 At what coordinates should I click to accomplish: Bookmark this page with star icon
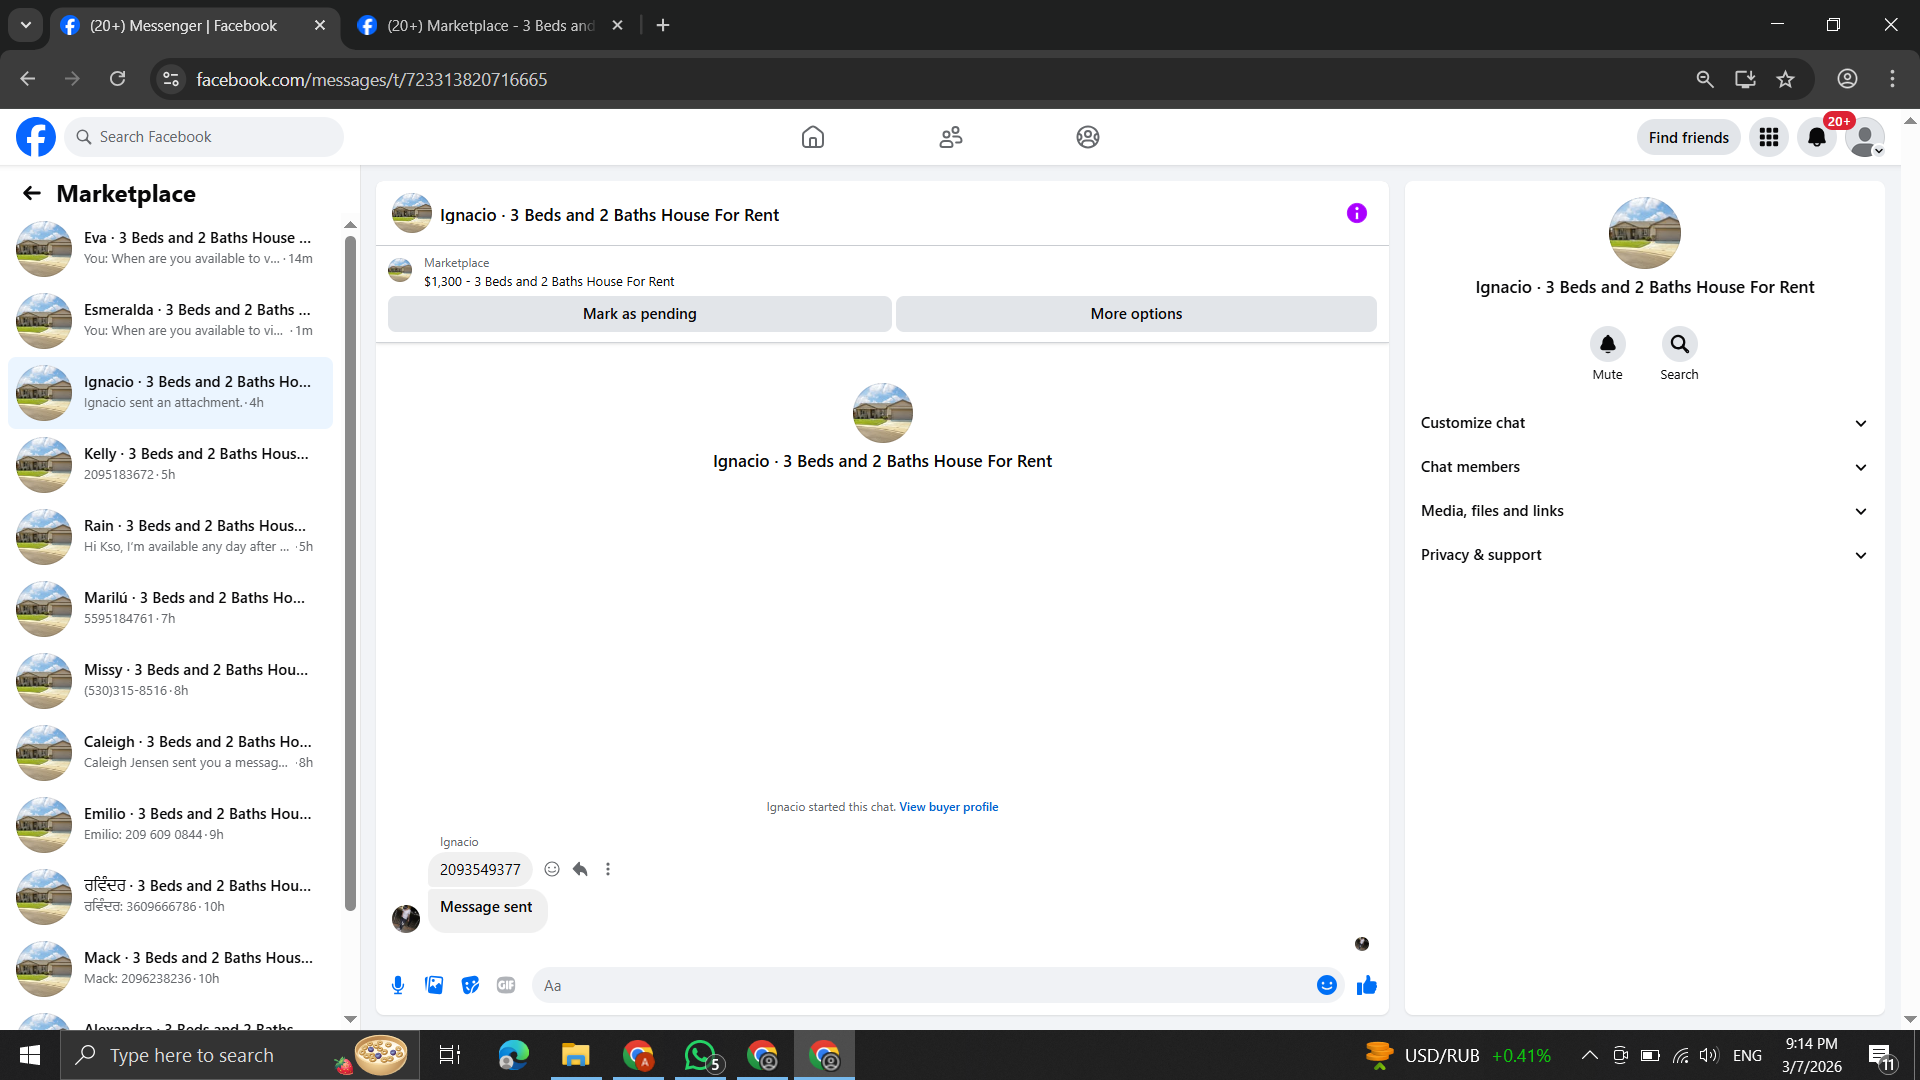pyautogui.click(x=1786, y=79)
